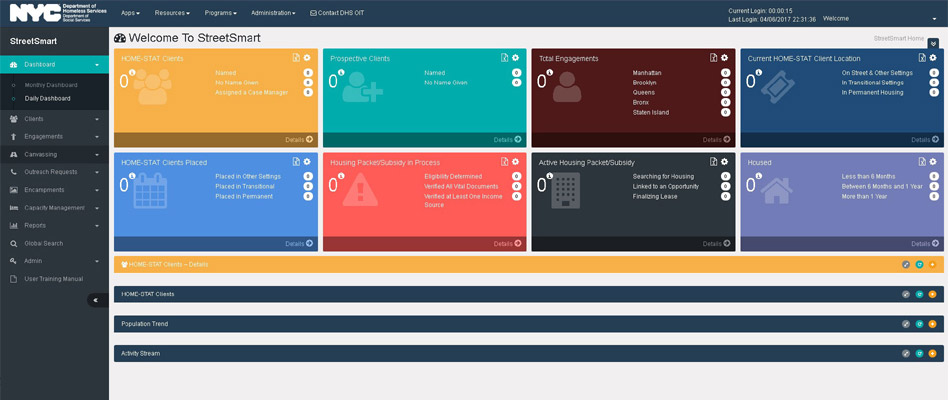Refresh the HOME-STAT Clients – Details panel
950x400 pixels.
(919, 264)
